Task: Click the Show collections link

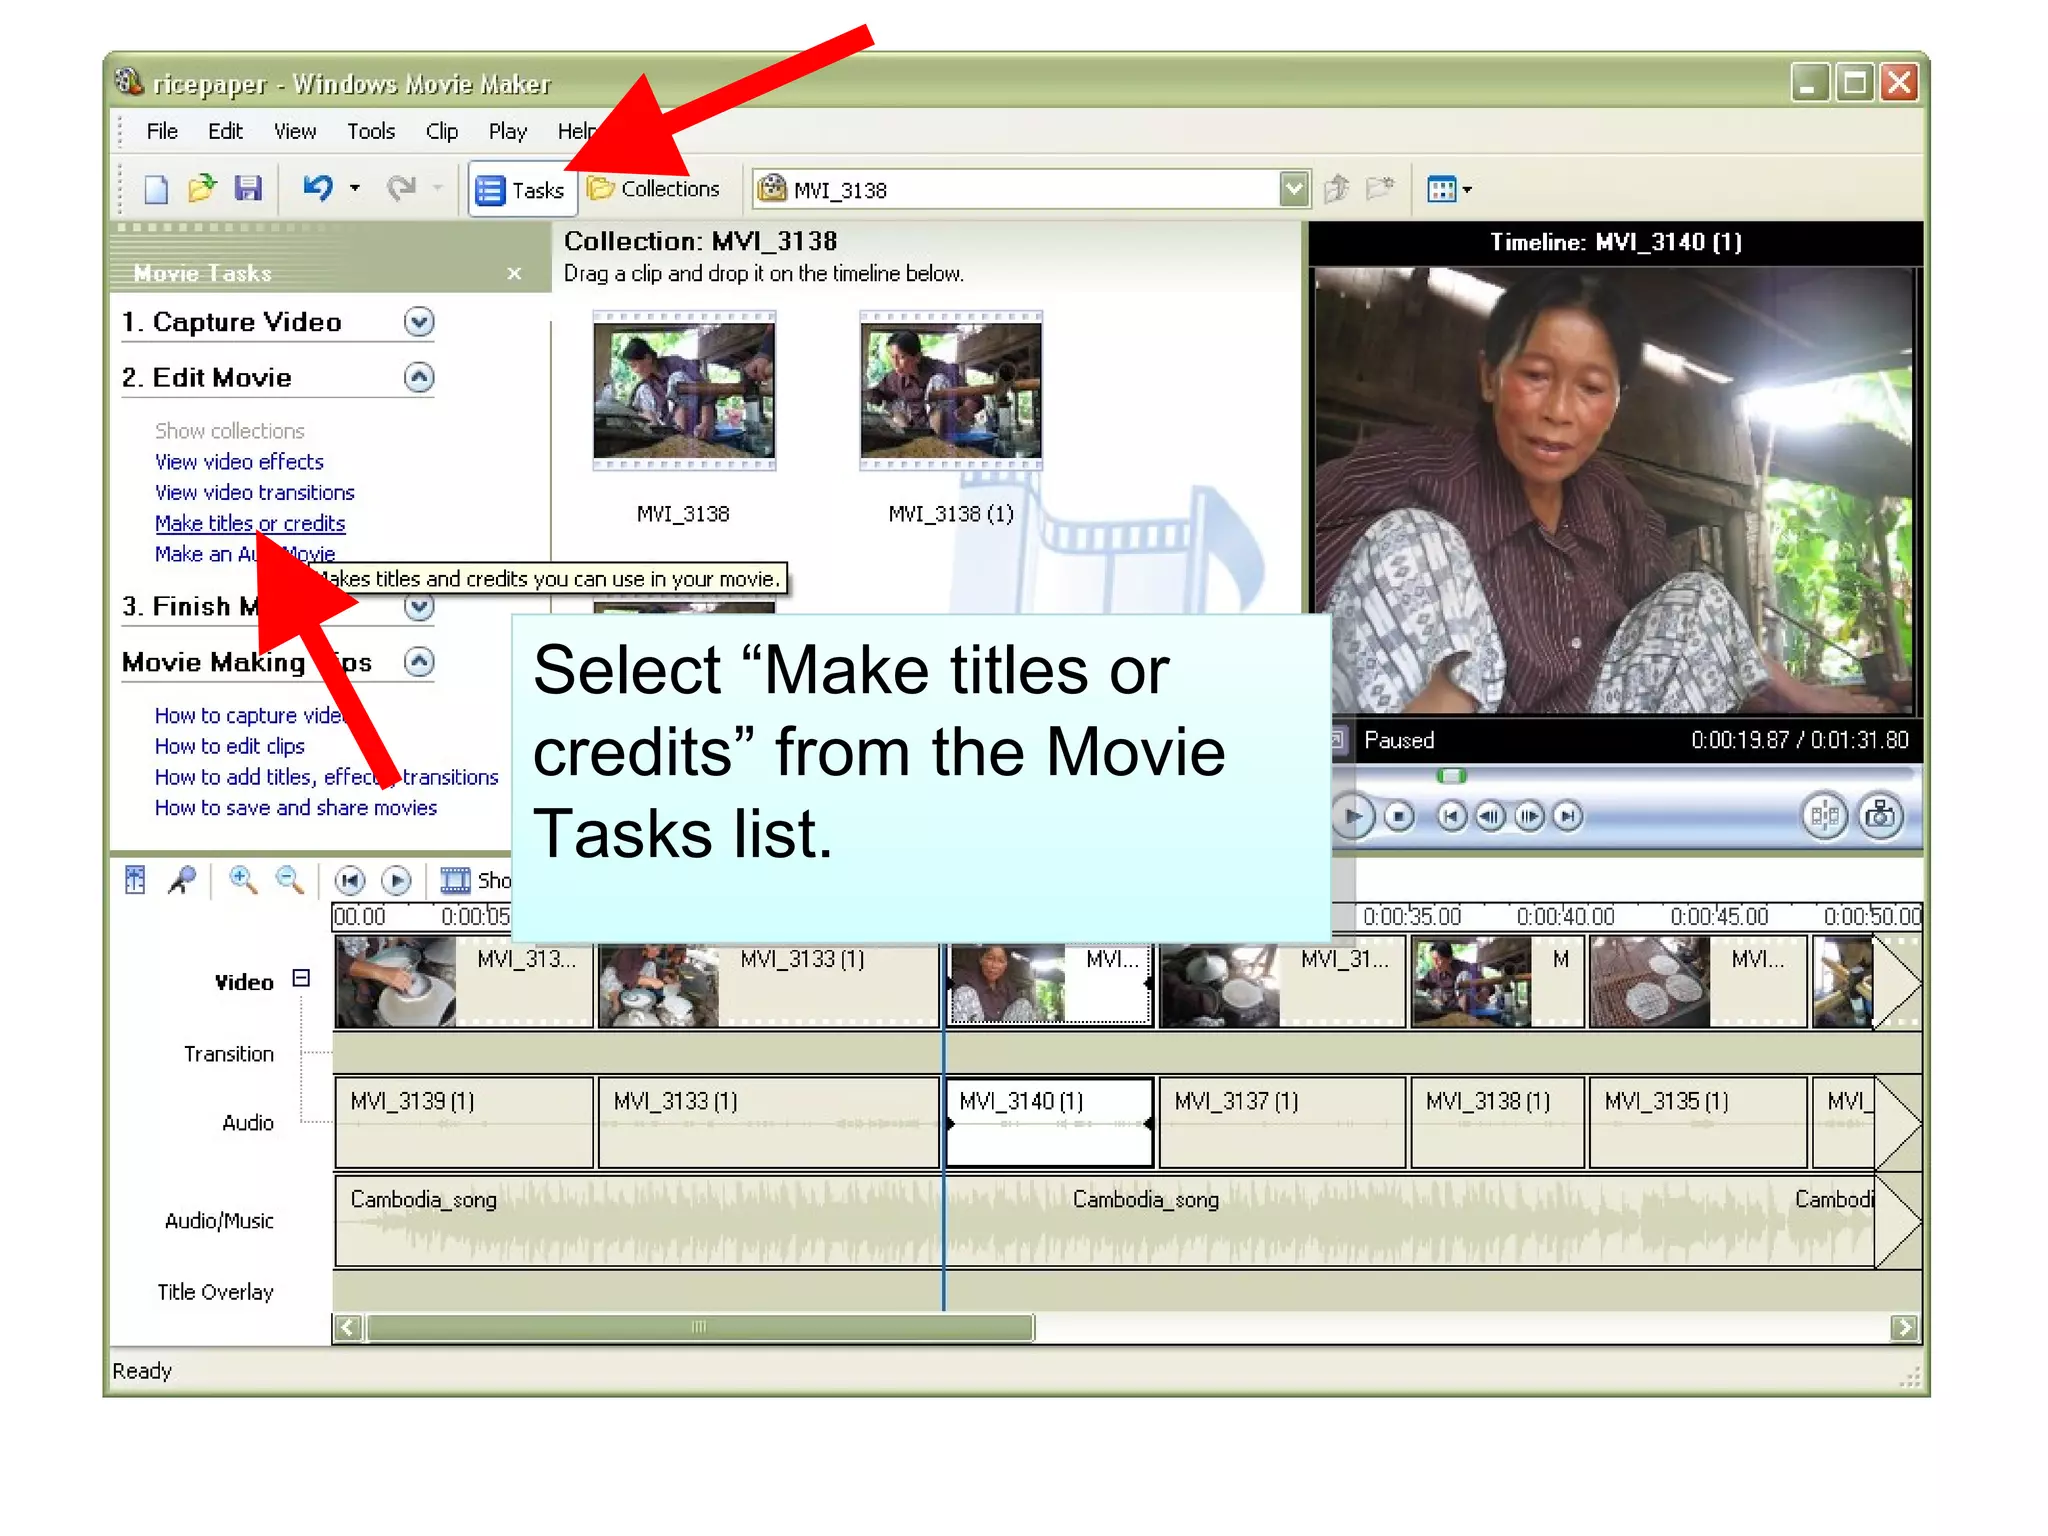Action: click(x=229, y=431)
